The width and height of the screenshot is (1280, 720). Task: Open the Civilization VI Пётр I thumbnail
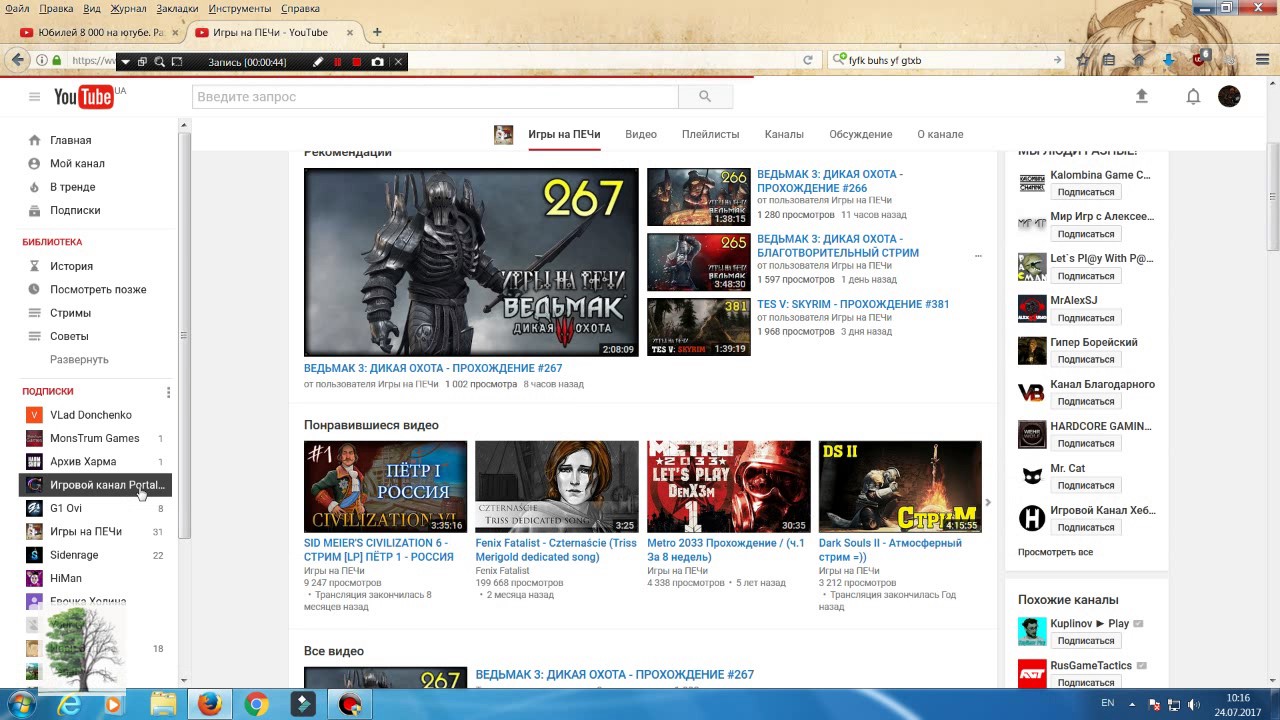[x=385, y=487]
